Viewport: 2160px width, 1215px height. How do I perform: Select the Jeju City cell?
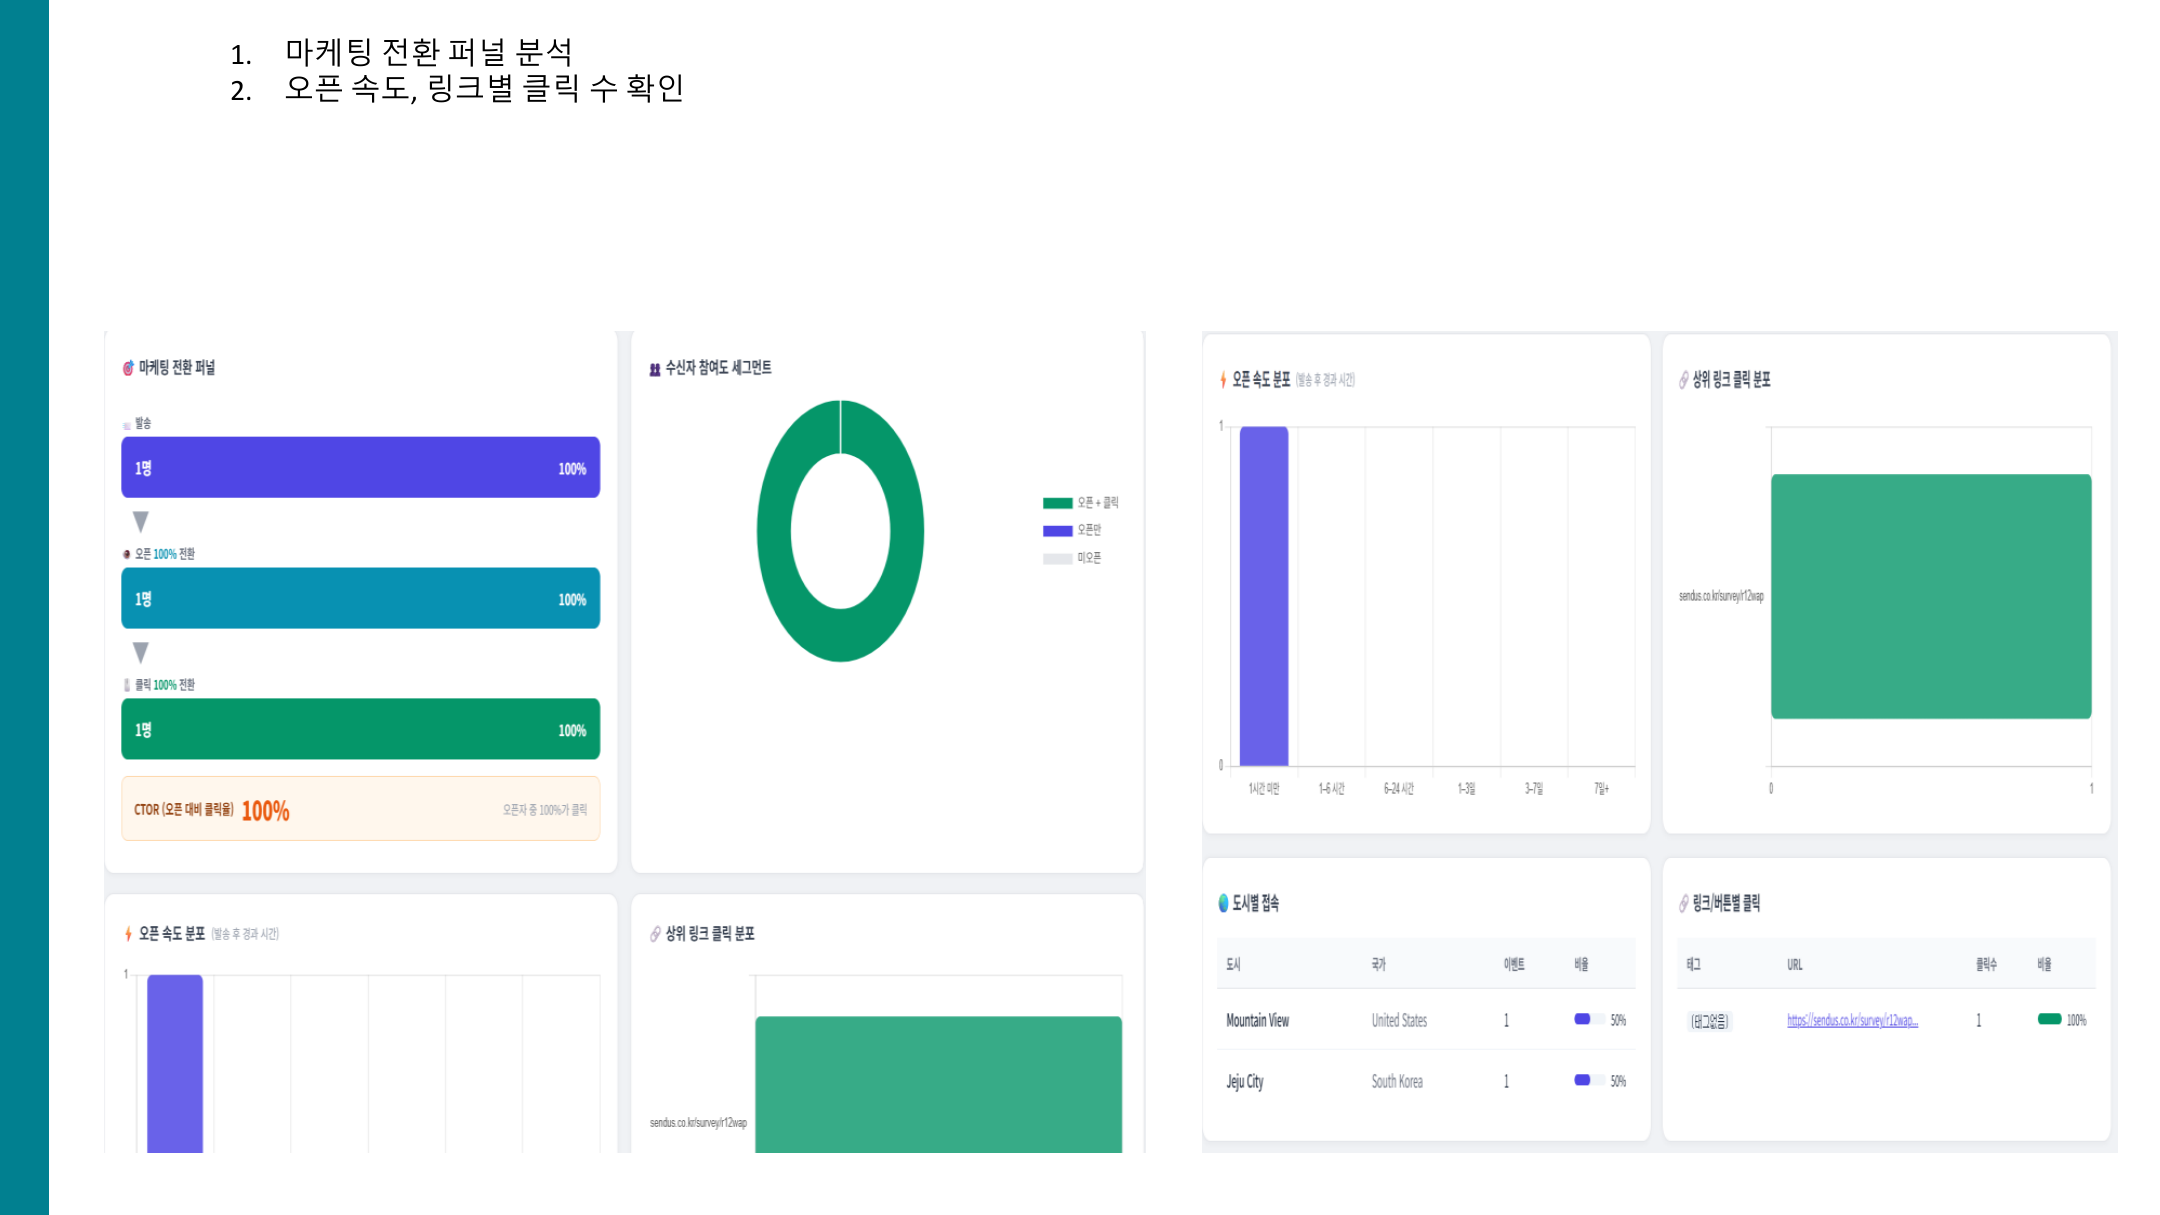1245,1082
